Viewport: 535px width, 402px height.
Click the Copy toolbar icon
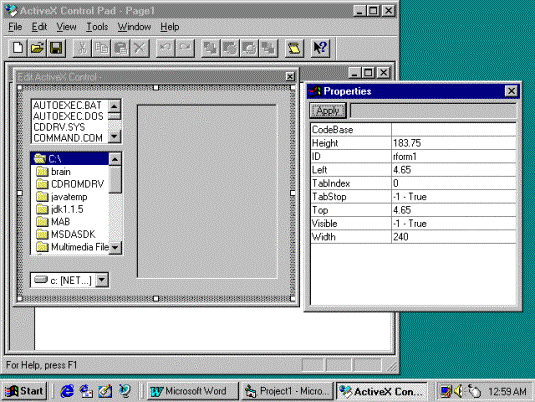(x=101, y=48)
